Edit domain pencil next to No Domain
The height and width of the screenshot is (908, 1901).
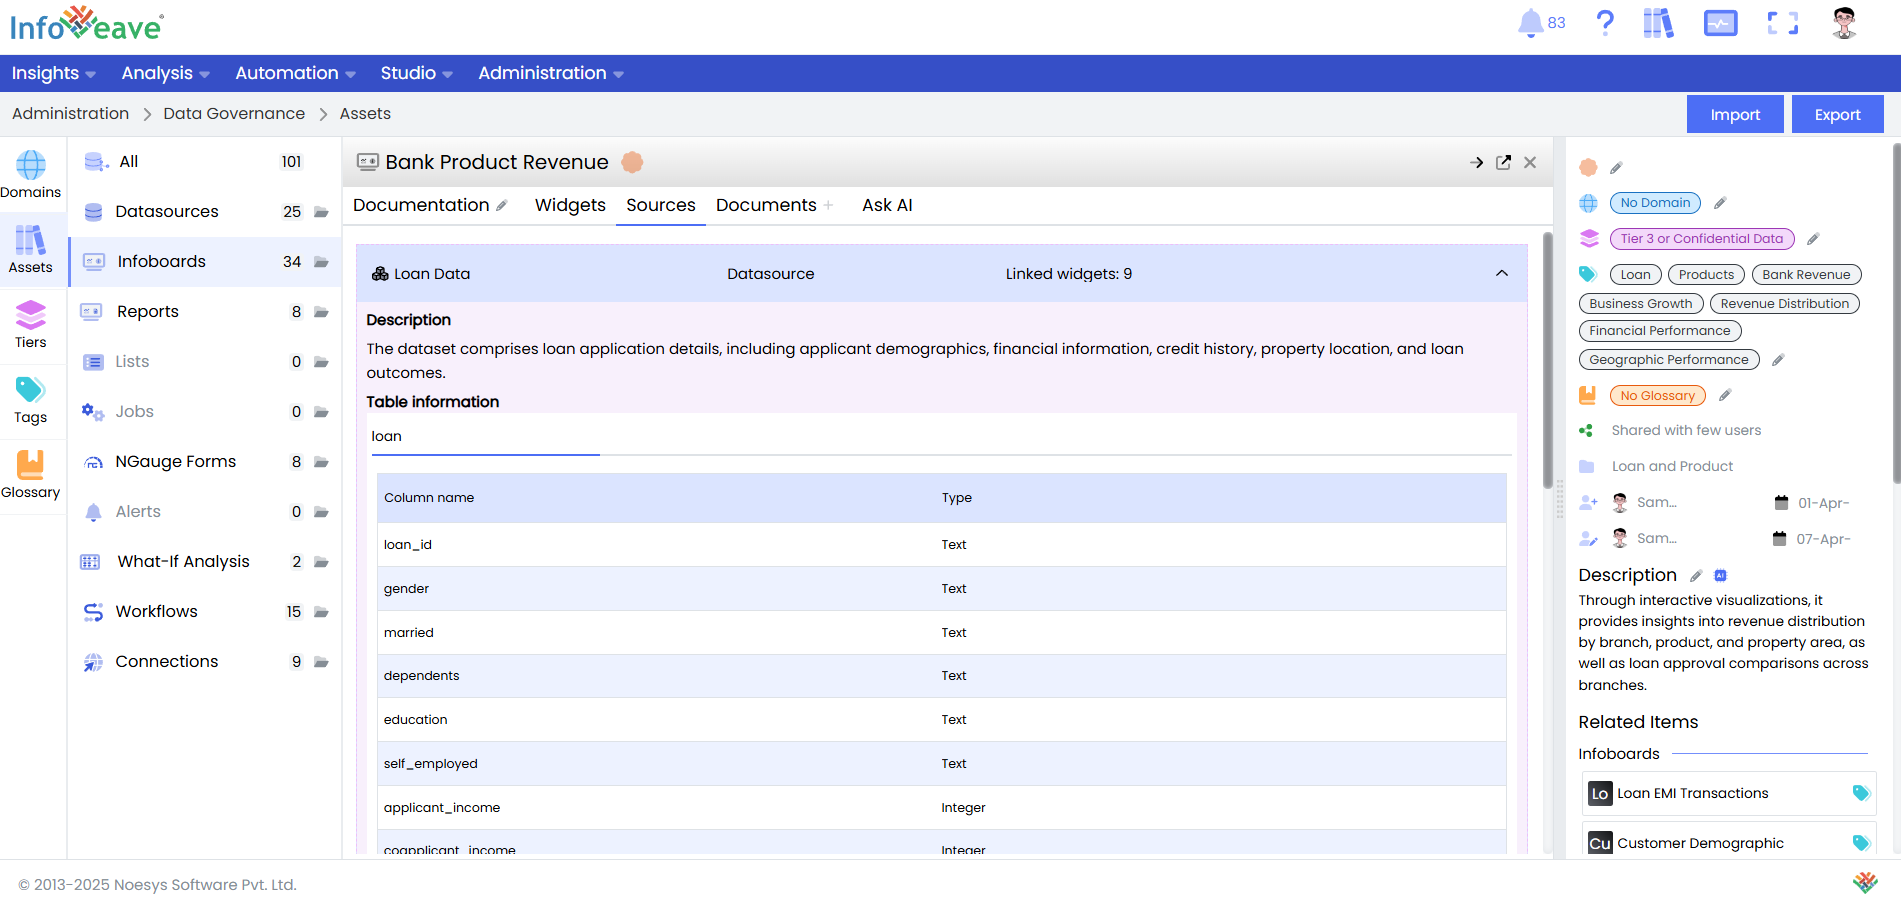(x=1720, y=203)
